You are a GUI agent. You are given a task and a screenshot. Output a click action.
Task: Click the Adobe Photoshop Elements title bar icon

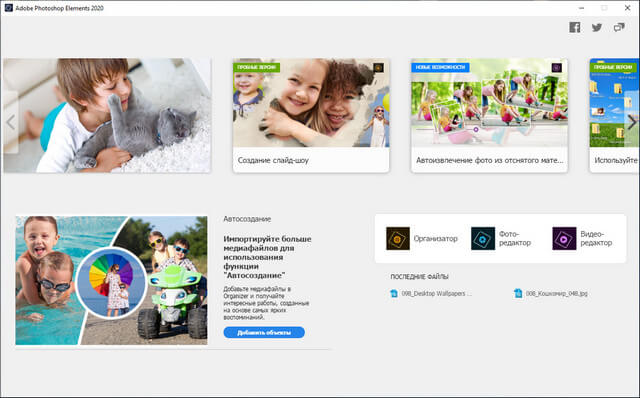point(8,8)
